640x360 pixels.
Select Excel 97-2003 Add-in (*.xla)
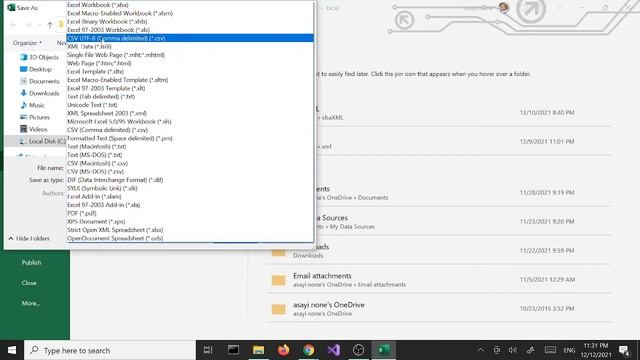[x=190, y=205]
